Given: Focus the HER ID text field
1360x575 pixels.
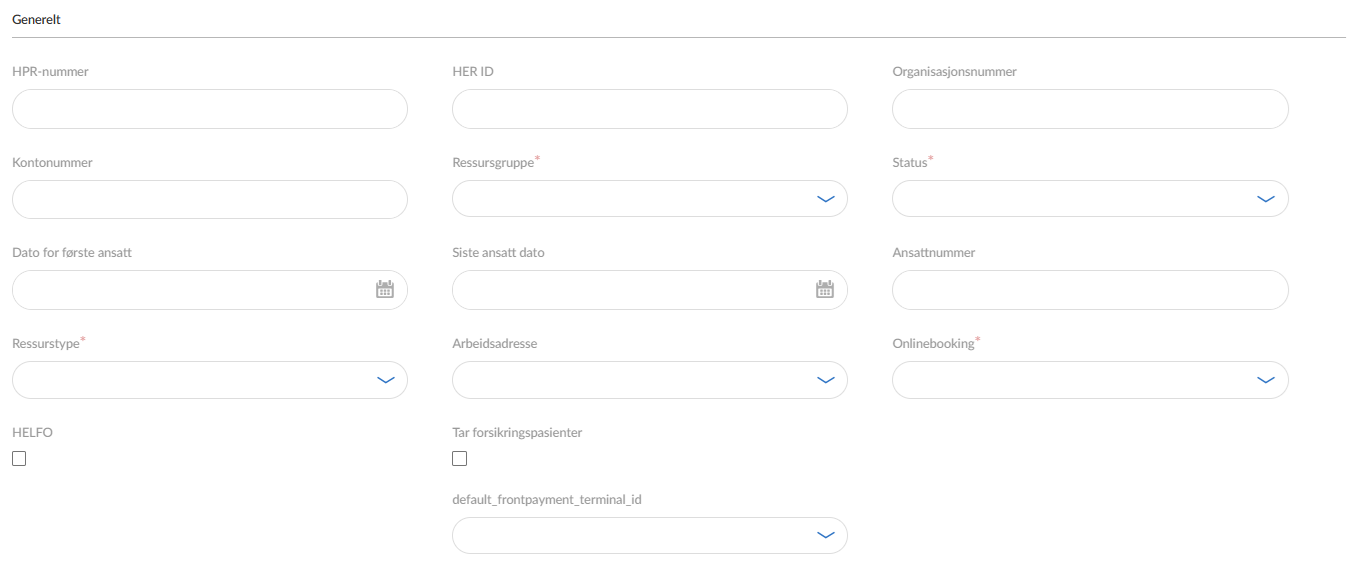Looking at the screenshot, I should (x=649, y=109).
